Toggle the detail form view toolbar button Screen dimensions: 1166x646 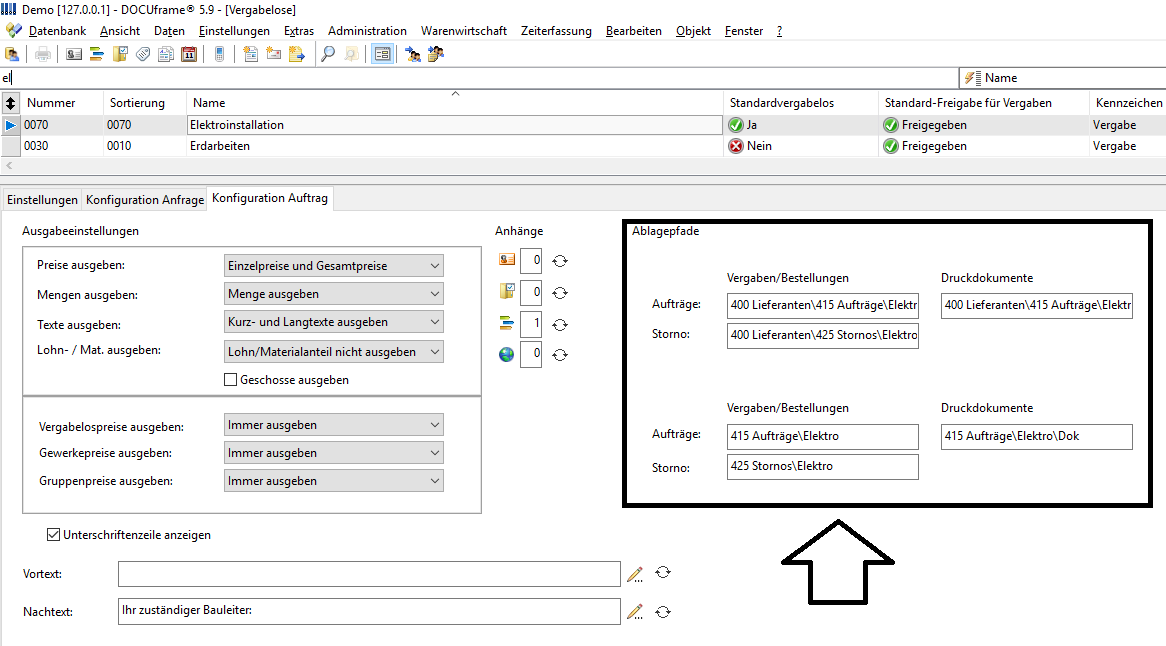coord(382,54)
